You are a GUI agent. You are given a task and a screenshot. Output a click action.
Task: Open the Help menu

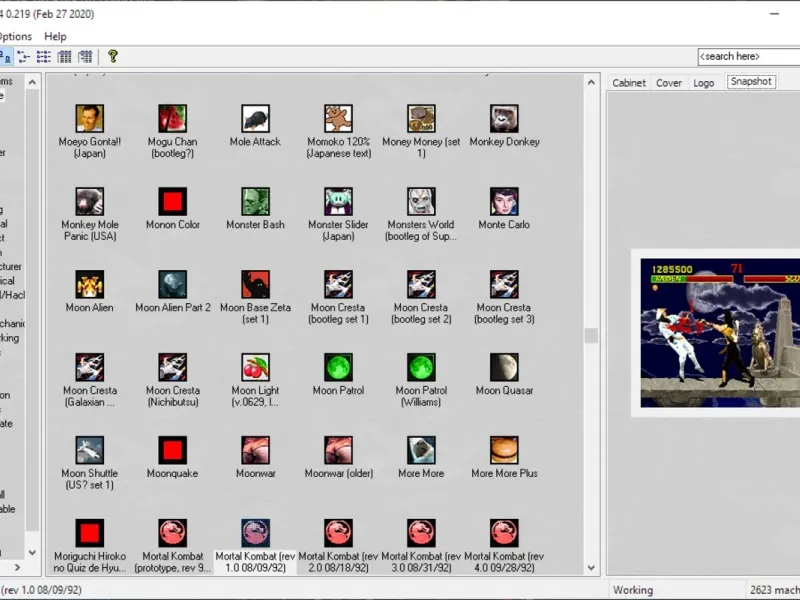pos(55,37)
